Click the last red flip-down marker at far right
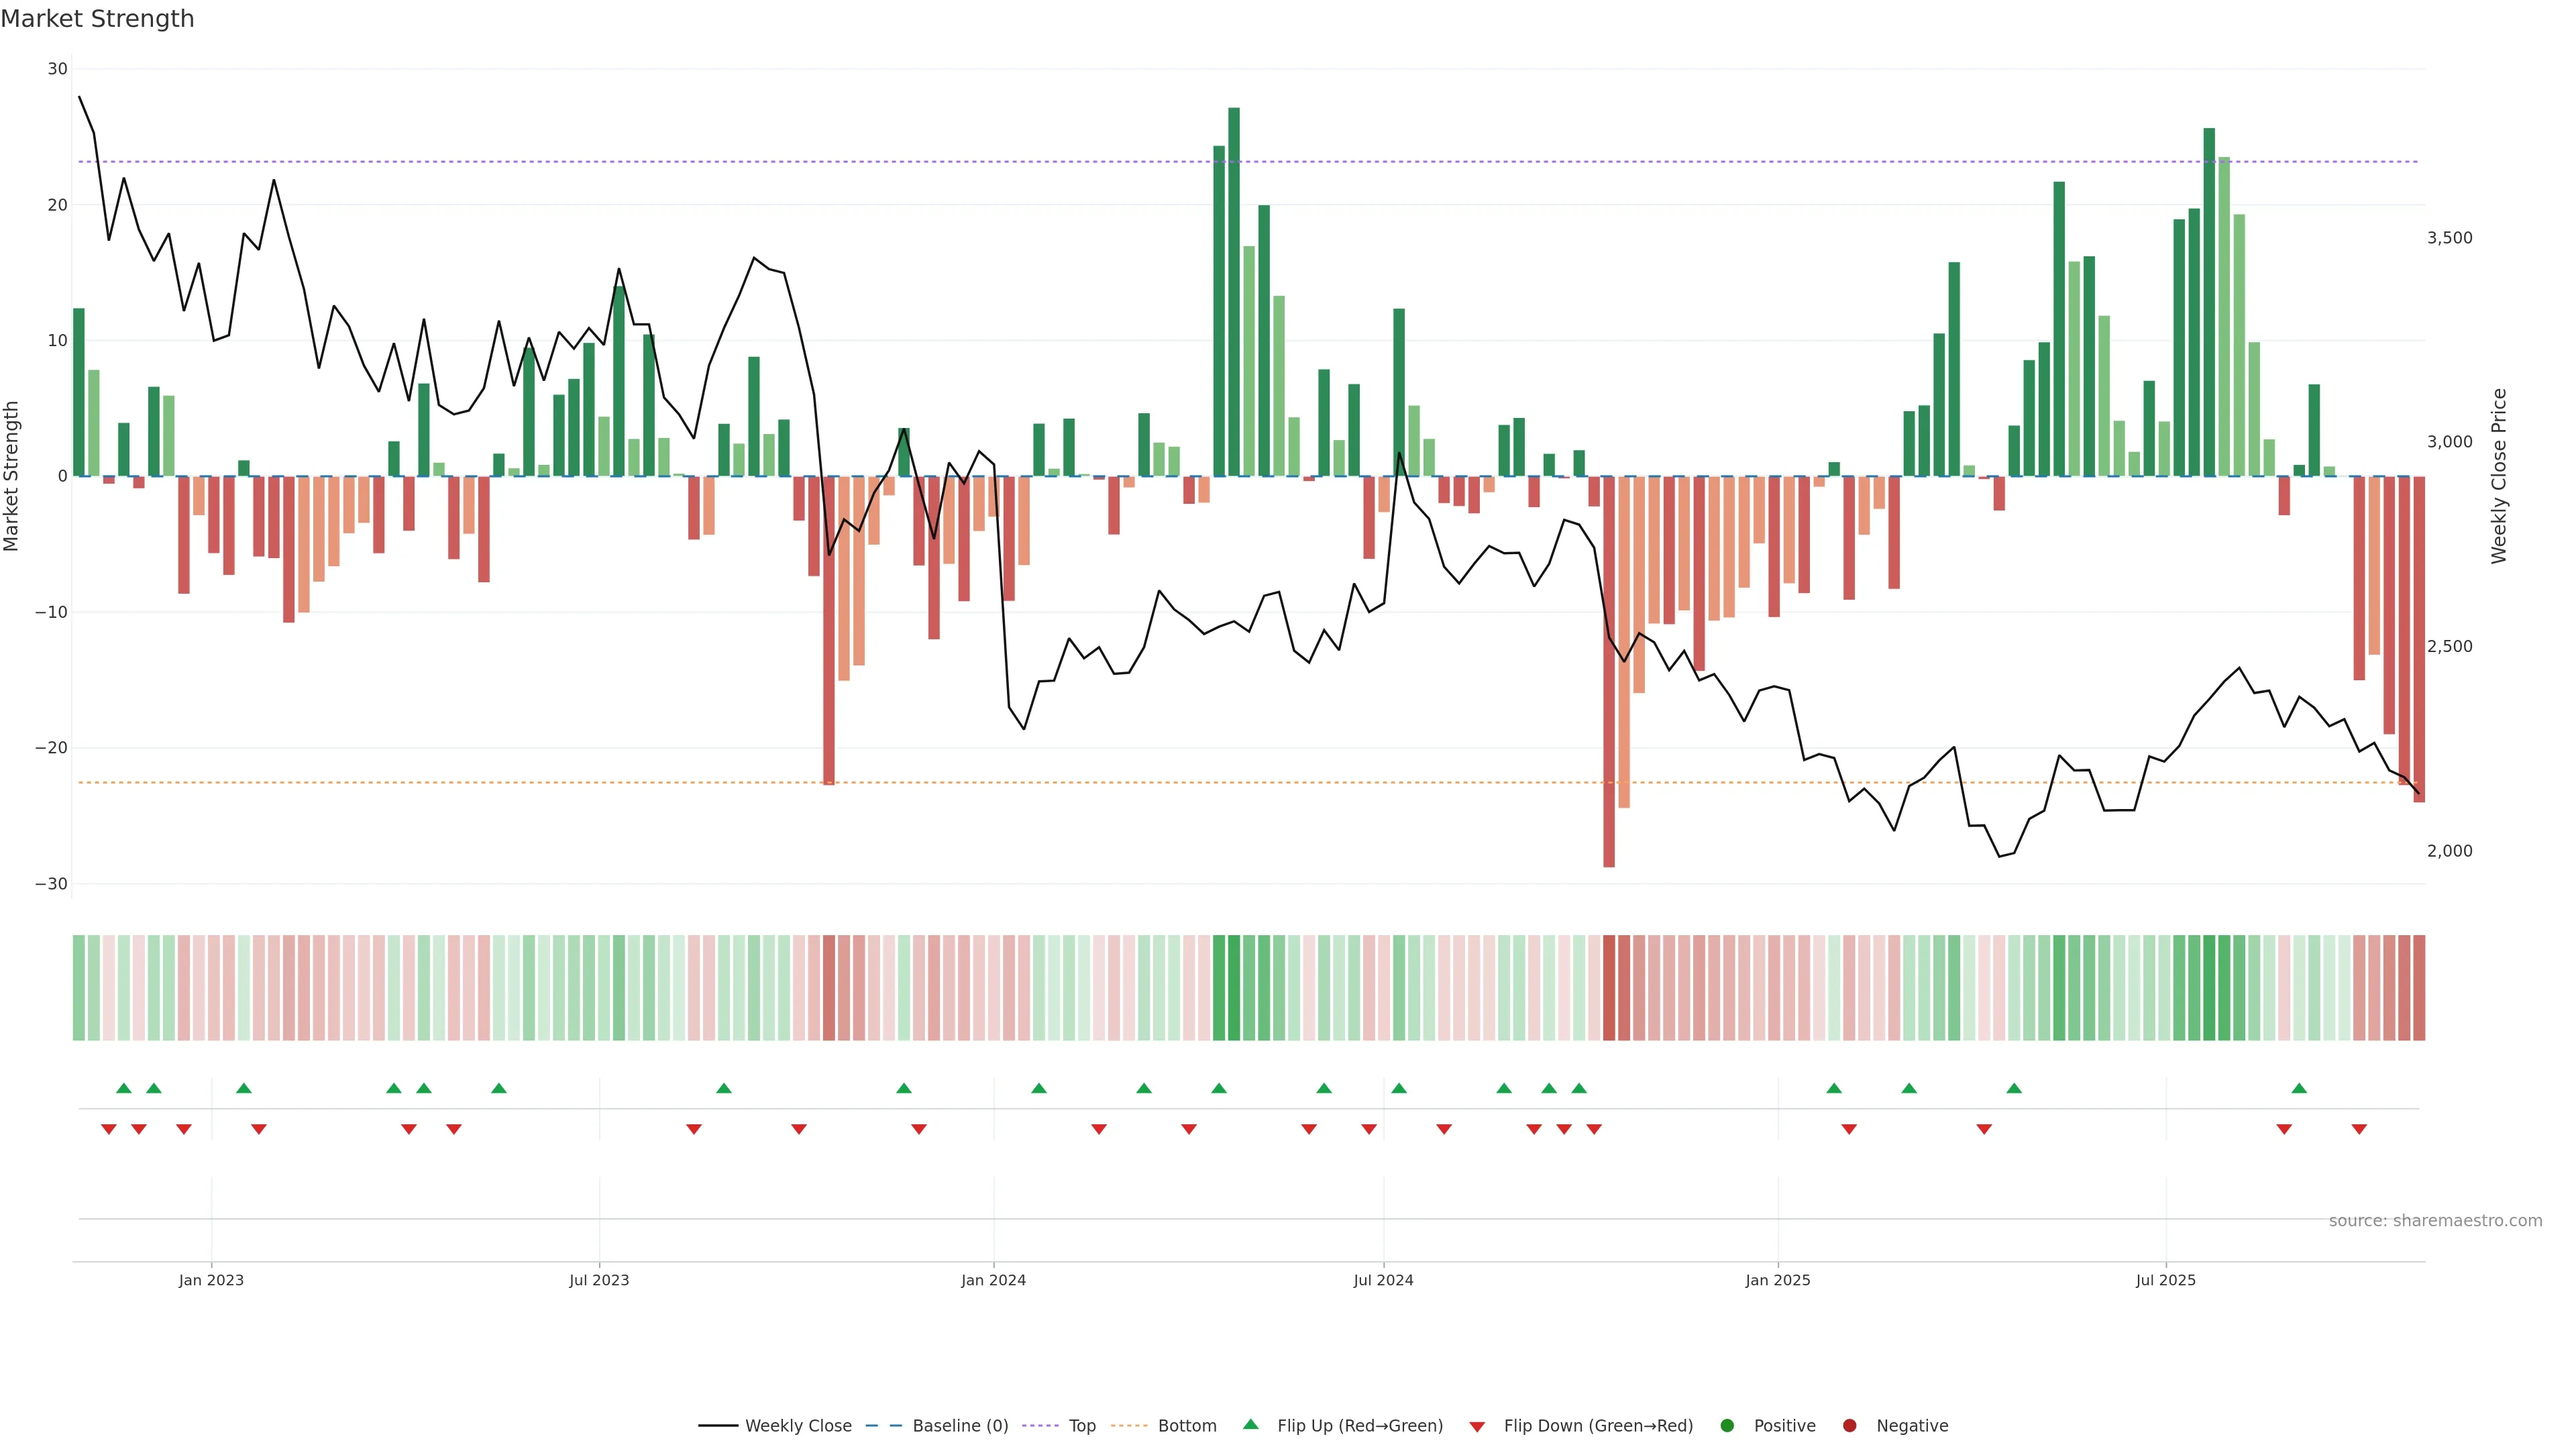 point(2359,1129)
